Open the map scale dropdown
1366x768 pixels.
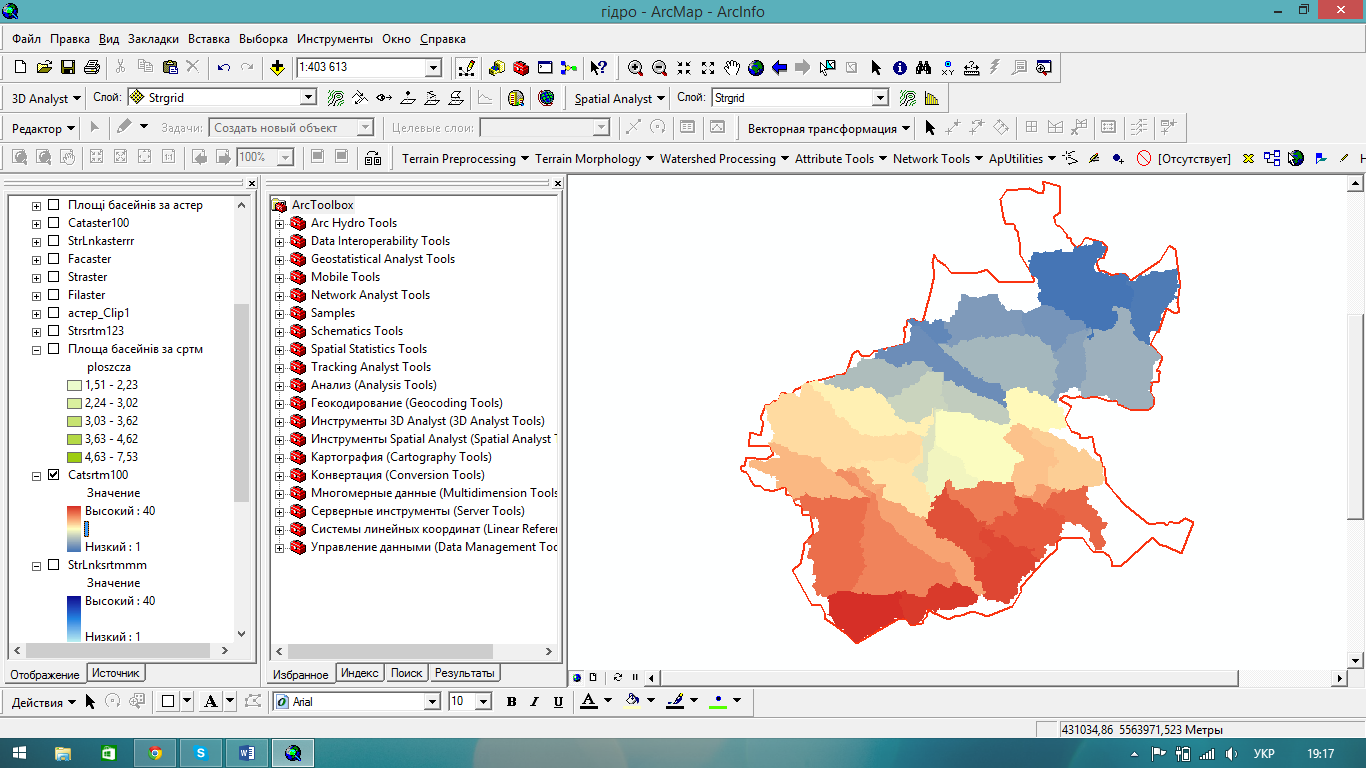point(434,68)
